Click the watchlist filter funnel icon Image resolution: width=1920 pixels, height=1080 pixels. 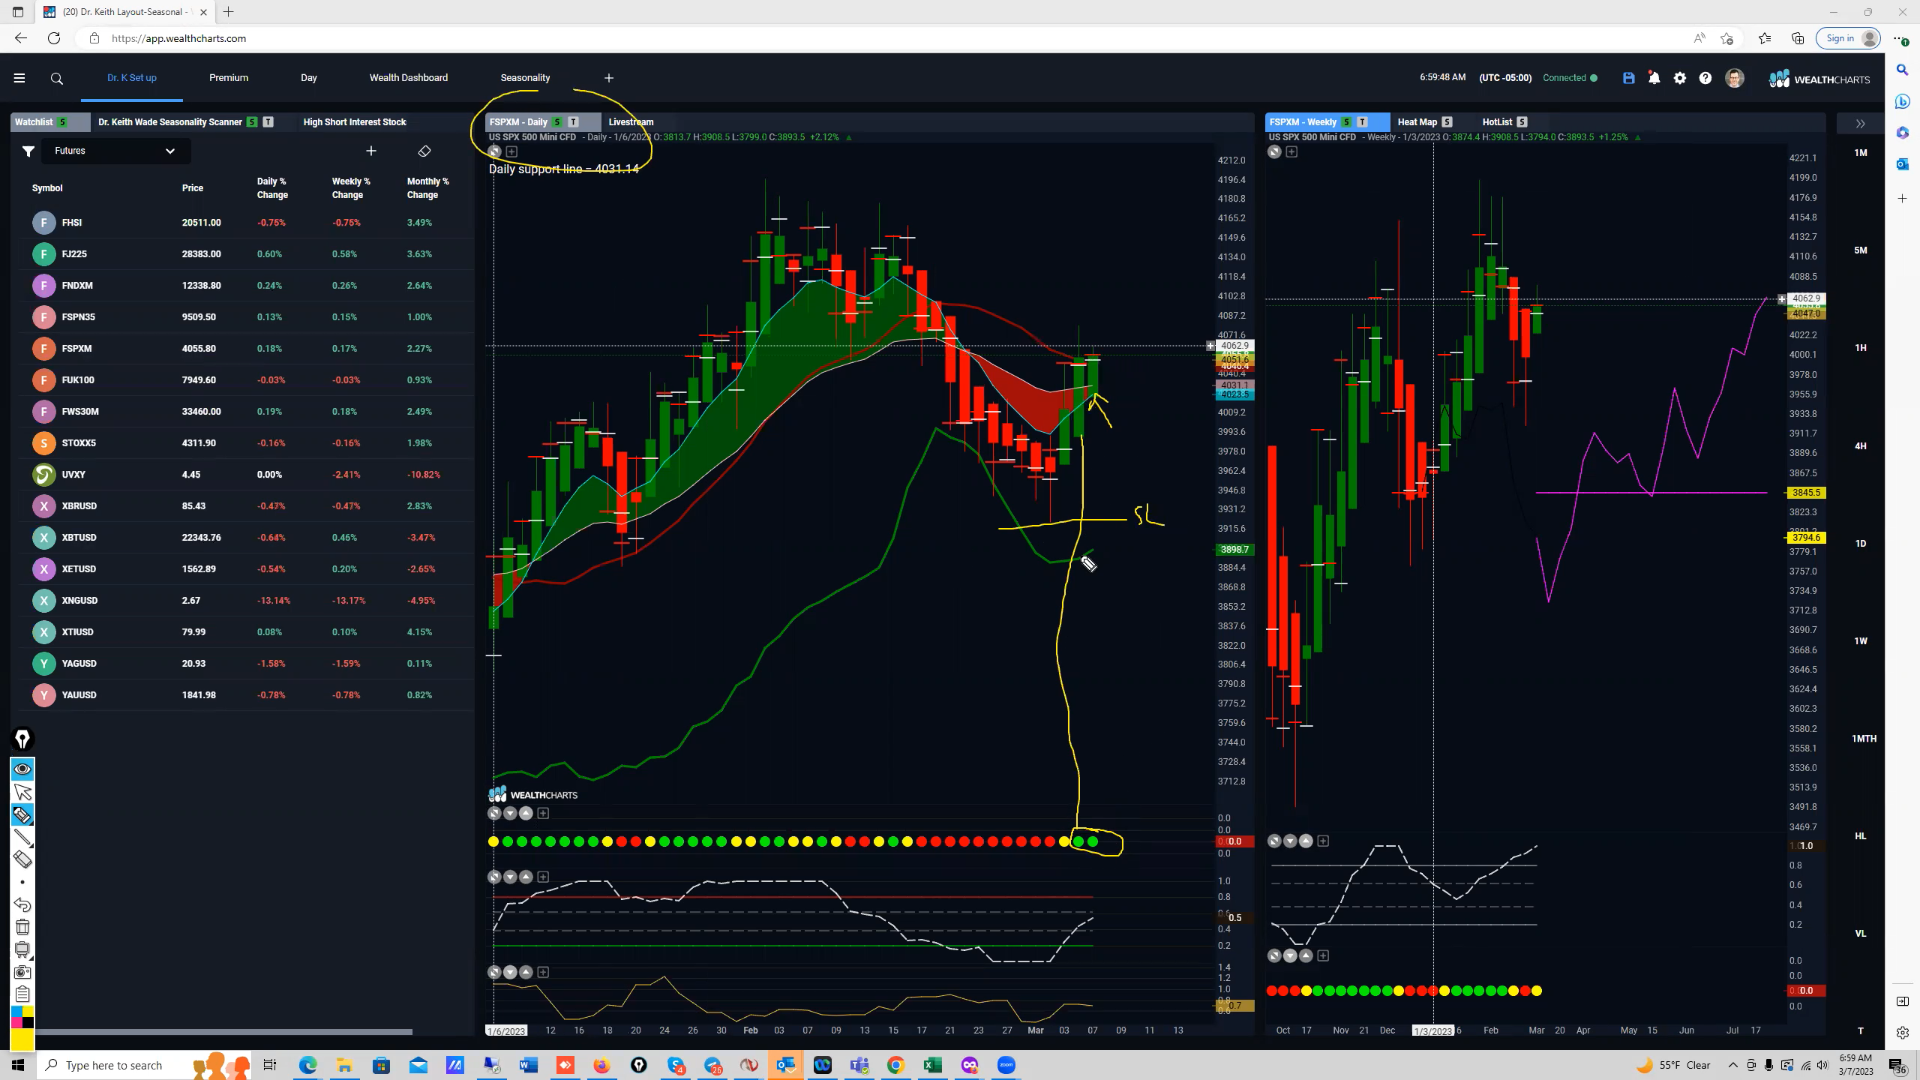coord(28,151)
